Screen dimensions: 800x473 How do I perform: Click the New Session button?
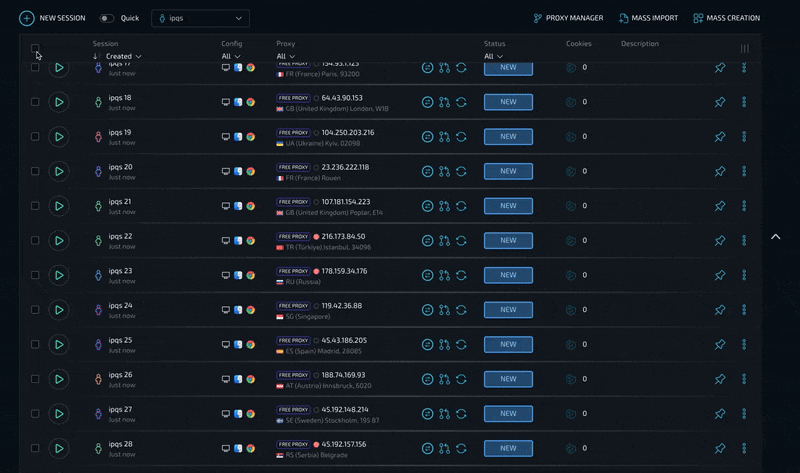click(52, 18)
